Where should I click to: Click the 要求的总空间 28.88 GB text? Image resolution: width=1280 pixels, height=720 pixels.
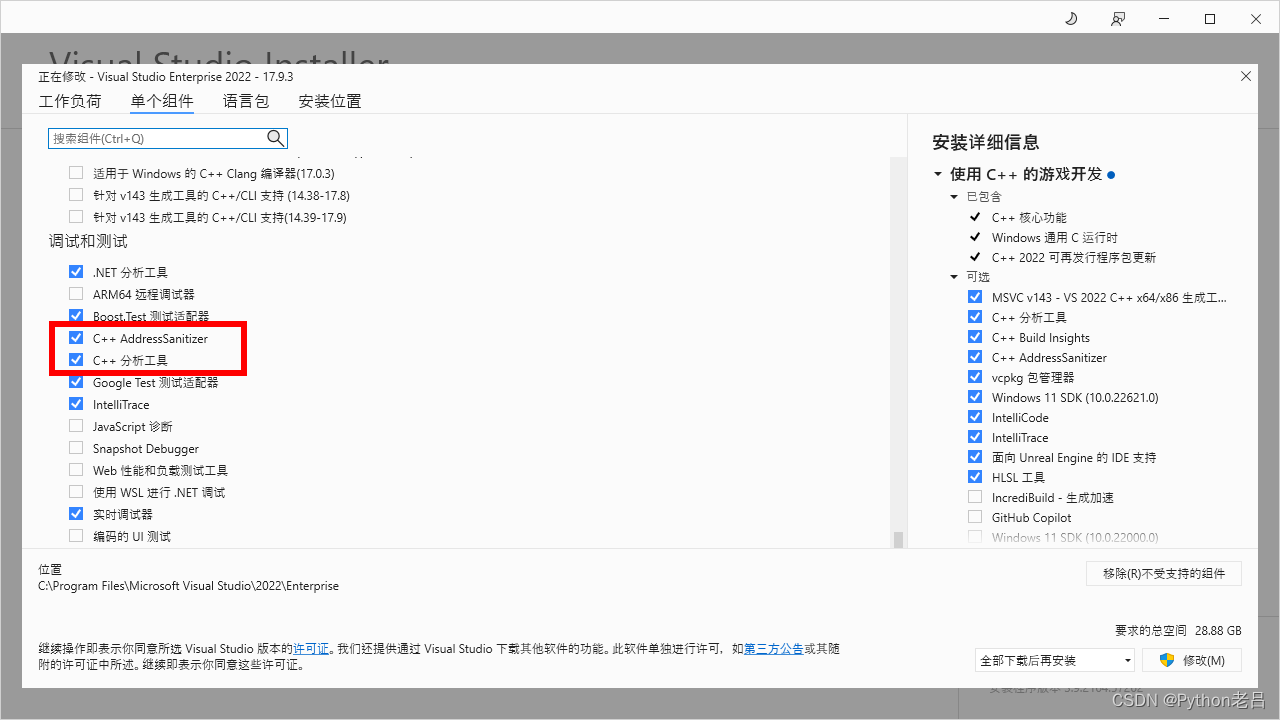(1178, 631)
